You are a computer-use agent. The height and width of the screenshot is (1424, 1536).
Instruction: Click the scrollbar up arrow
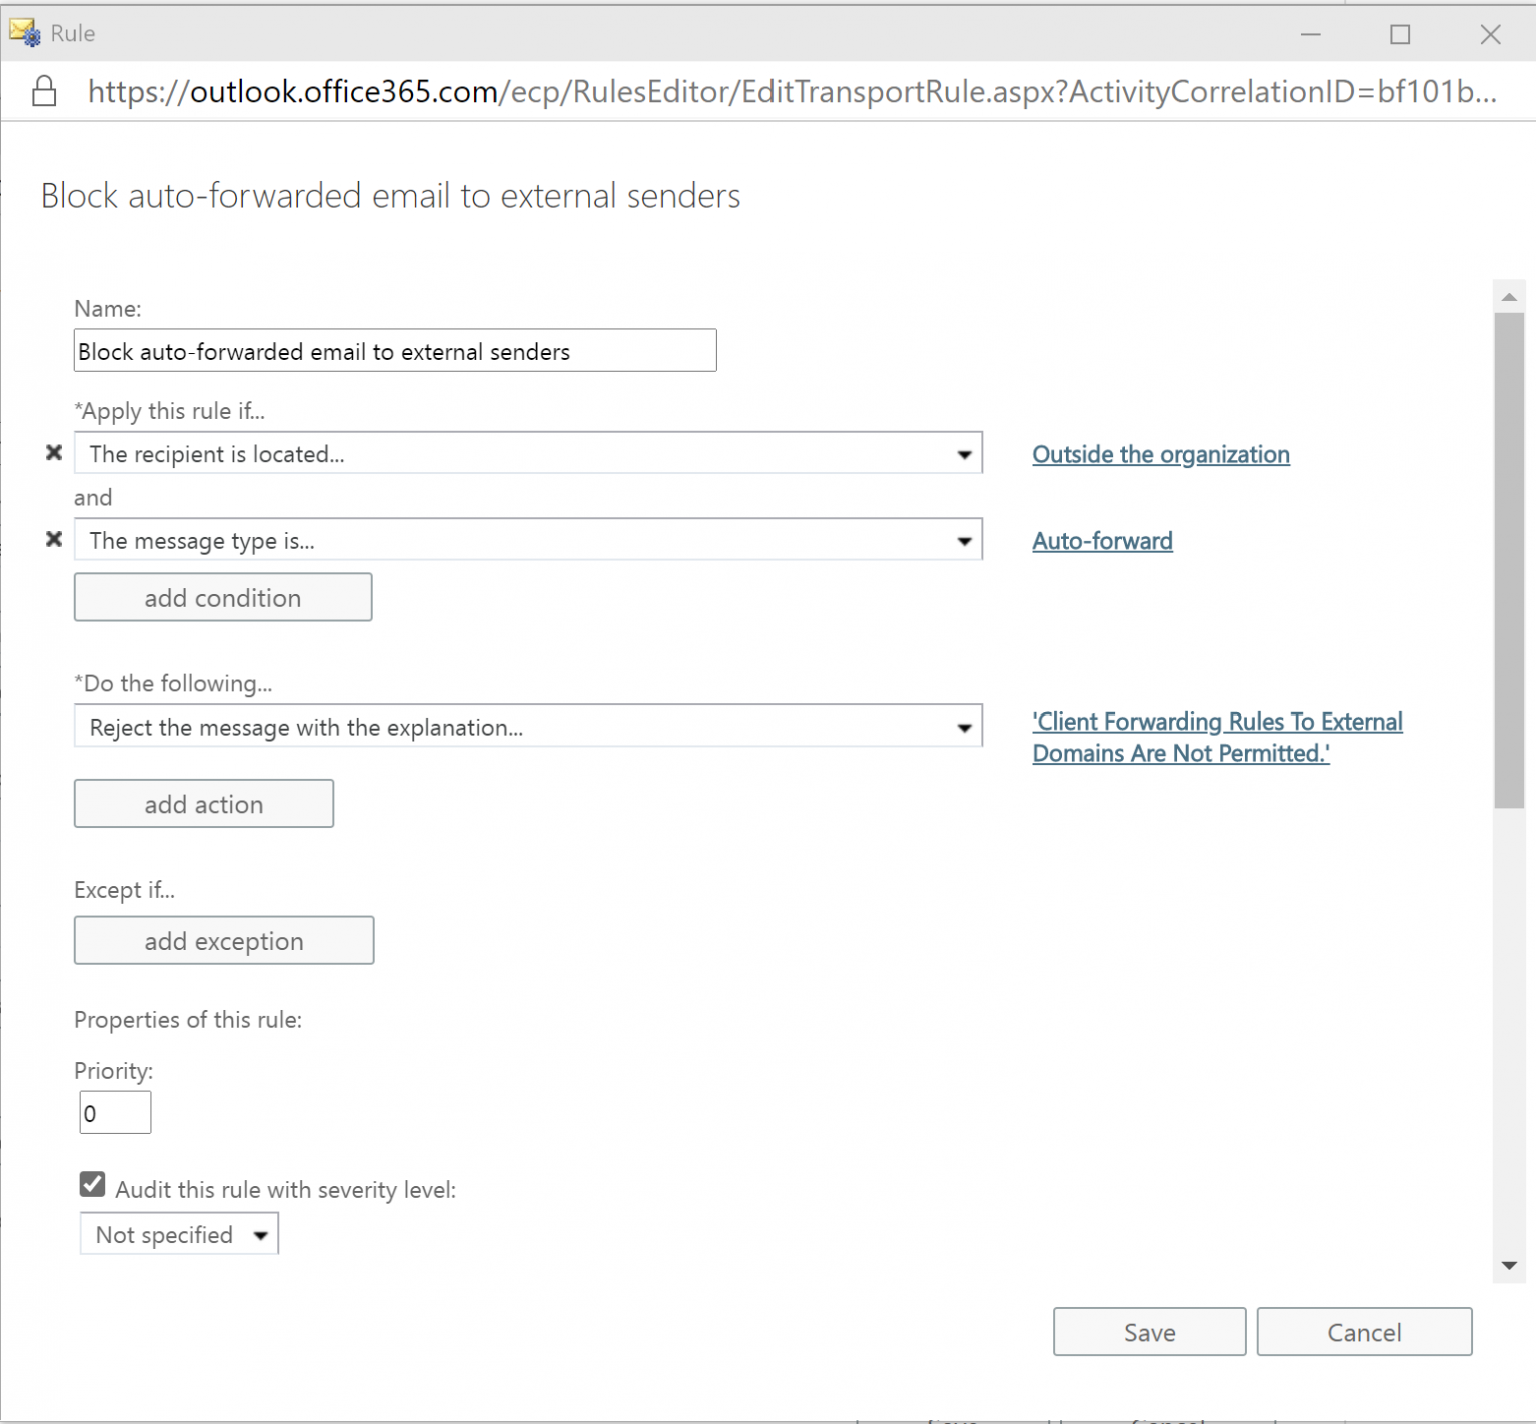click(x=1508, y=296)
